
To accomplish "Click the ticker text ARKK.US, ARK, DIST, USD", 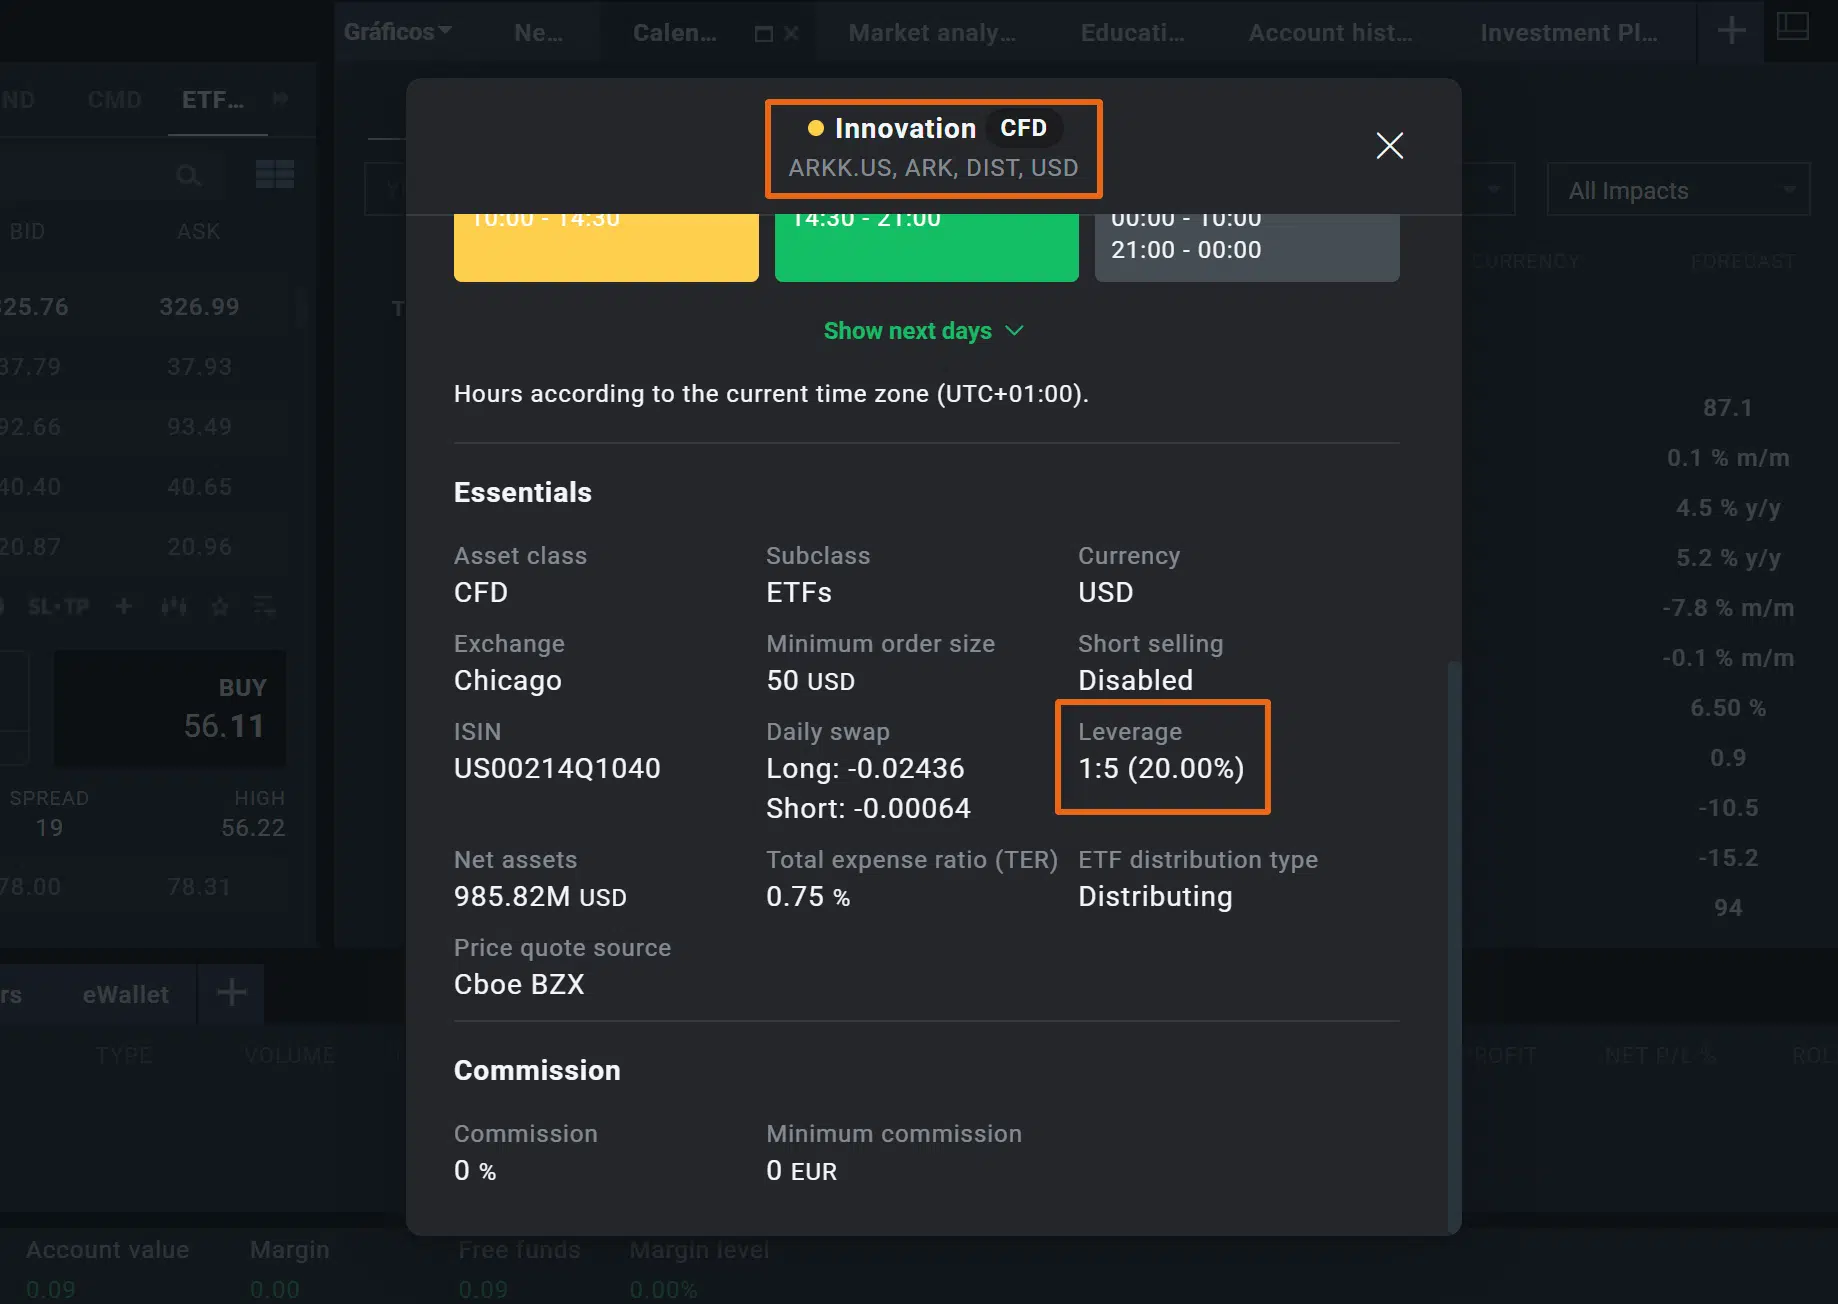I will [x=933, y=168].
